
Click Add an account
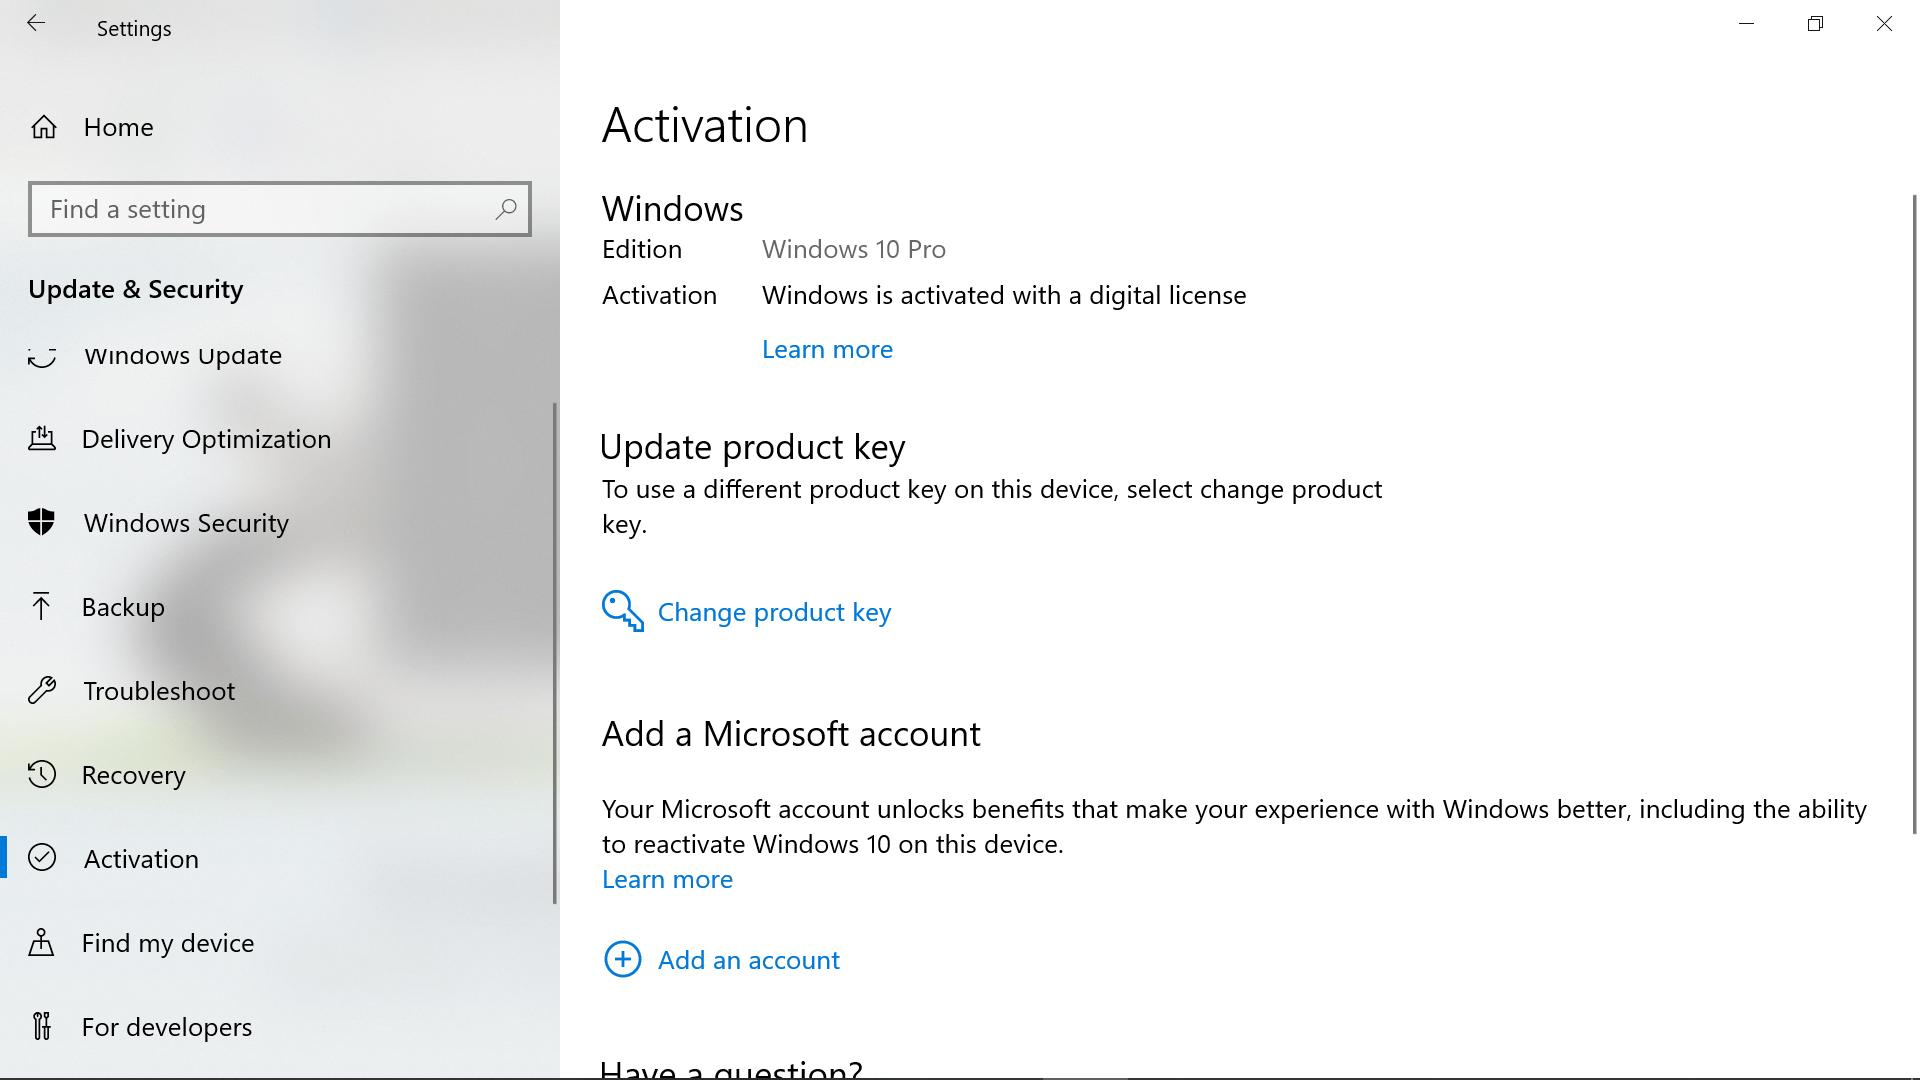click(x=748, y=959)
